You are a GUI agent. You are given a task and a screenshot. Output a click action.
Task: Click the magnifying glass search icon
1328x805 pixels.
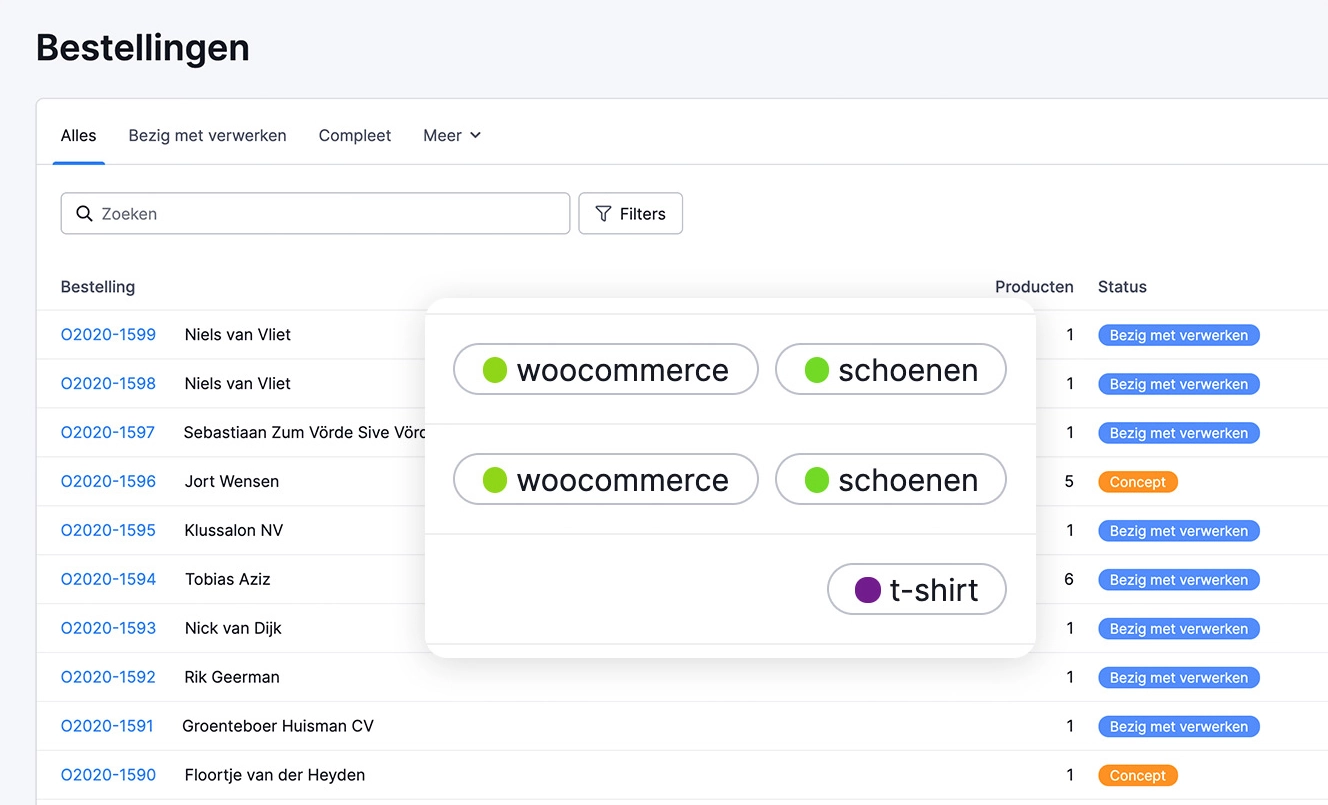point(84,214)
